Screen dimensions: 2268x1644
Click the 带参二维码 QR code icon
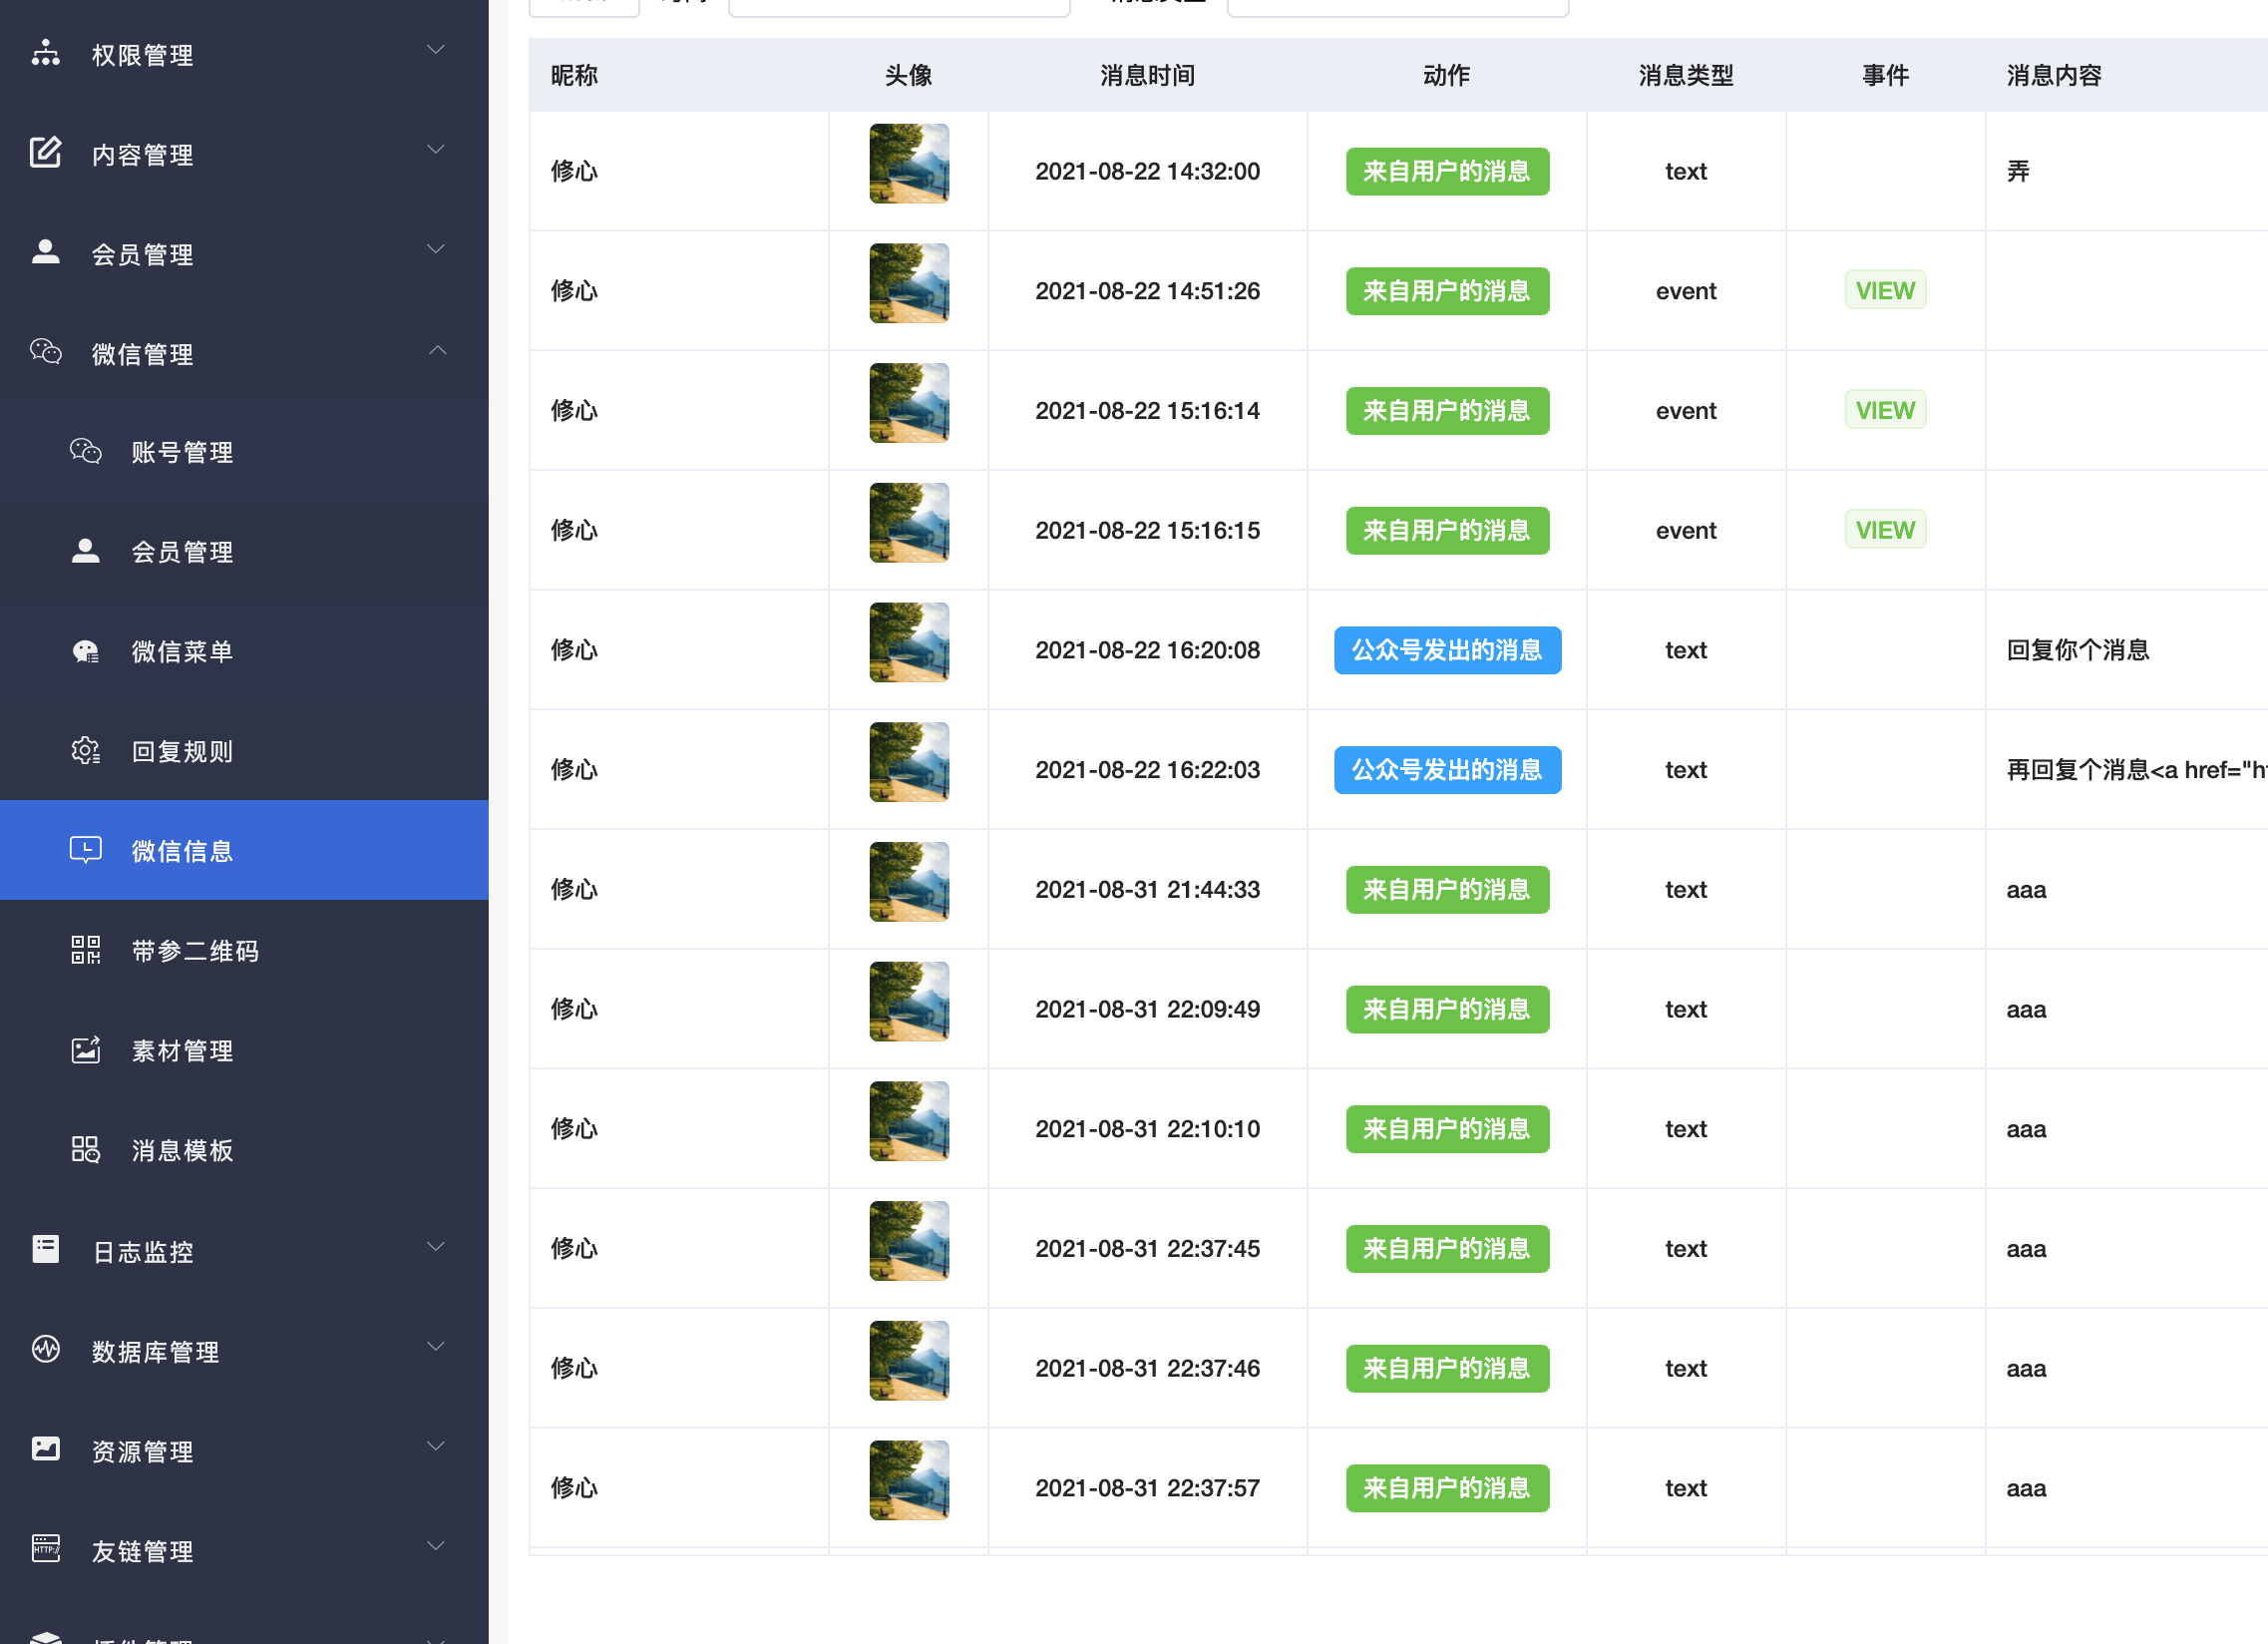85,951
